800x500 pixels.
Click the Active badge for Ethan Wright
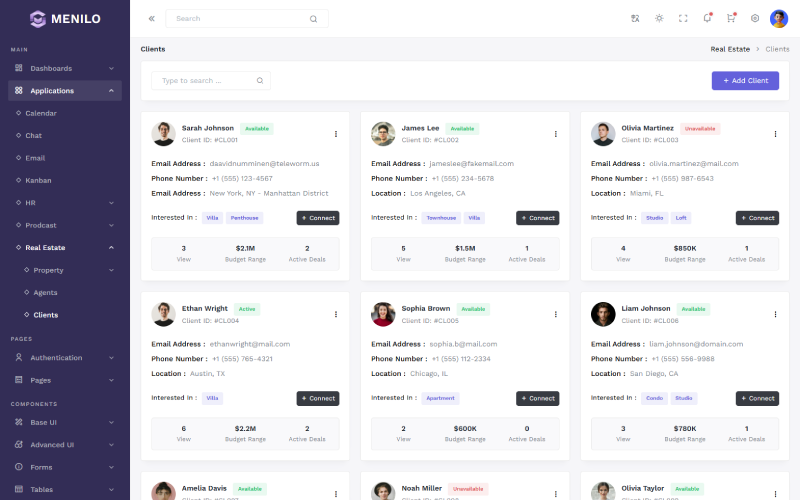point(247,309)
